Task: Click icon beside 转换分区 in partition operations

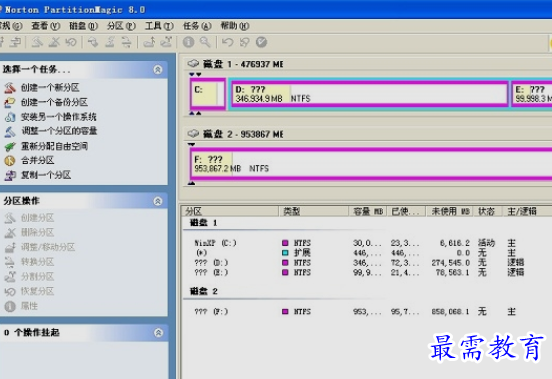Action: coord(10,262)
